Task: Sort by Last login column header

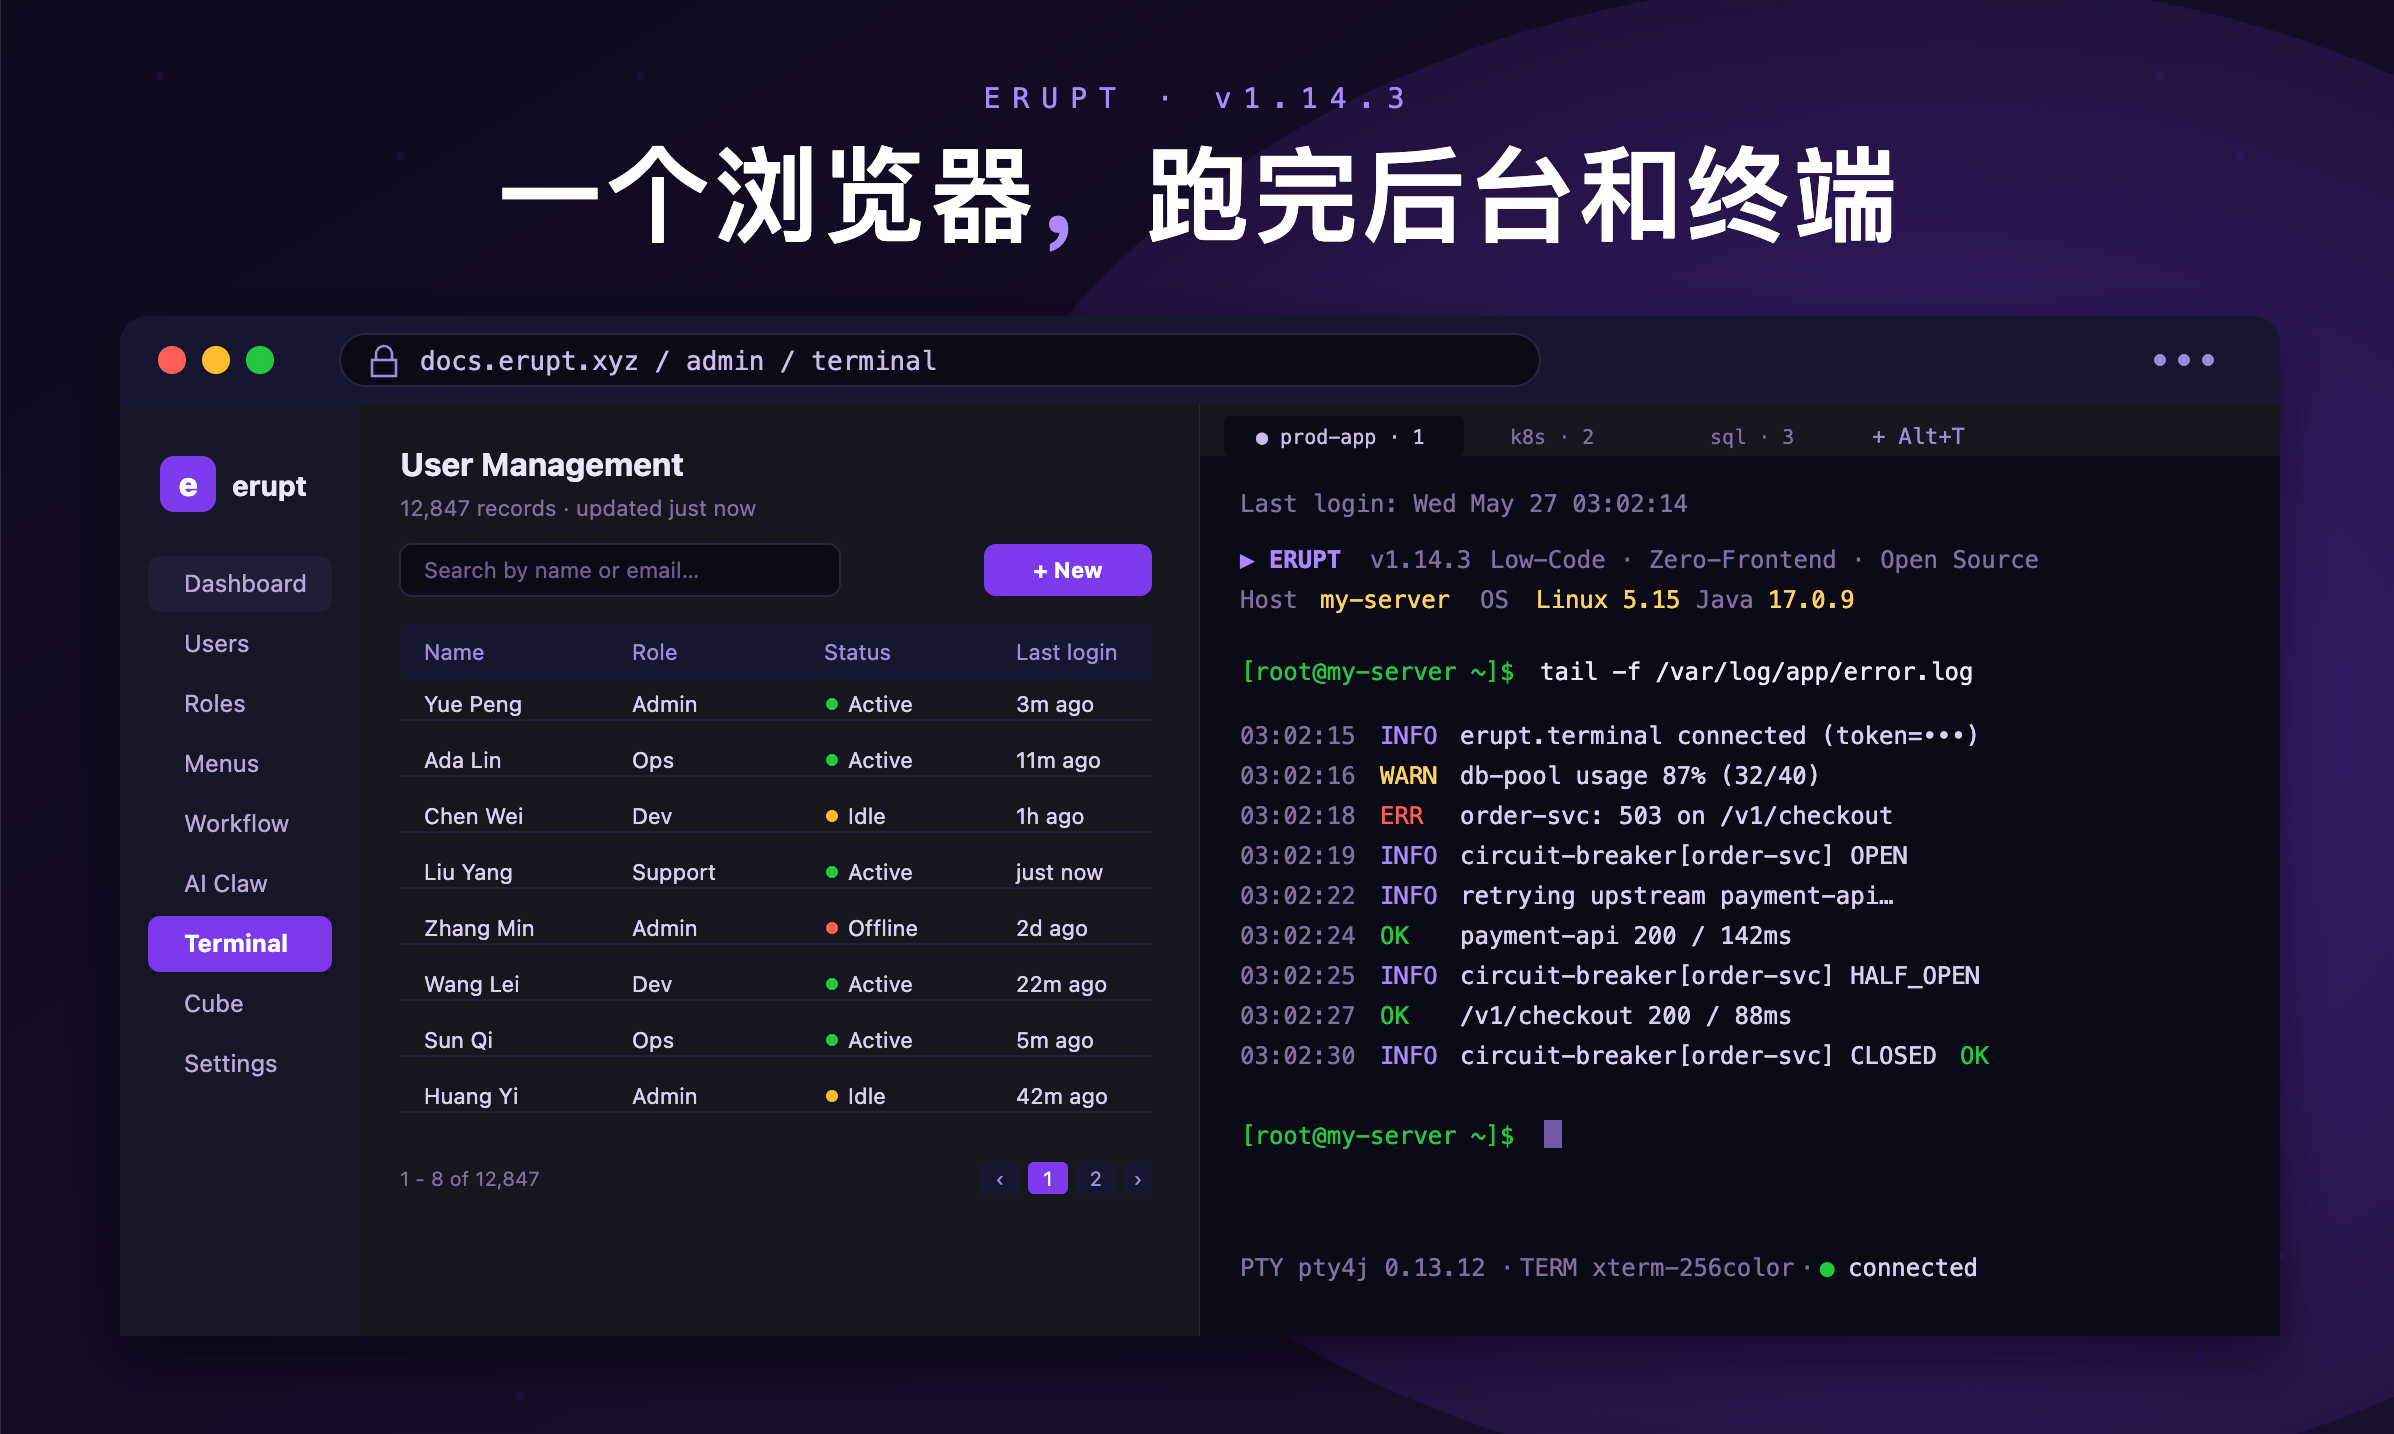Action: pos(1066,652)
